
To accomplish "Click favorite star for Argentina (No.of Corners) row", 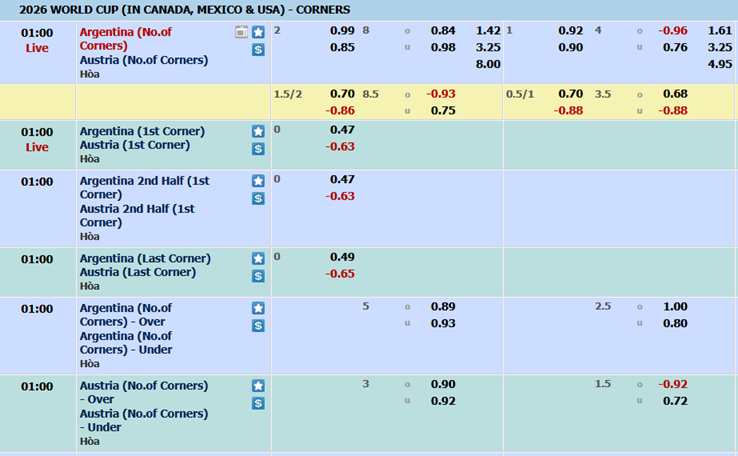I will click(258, 32).
